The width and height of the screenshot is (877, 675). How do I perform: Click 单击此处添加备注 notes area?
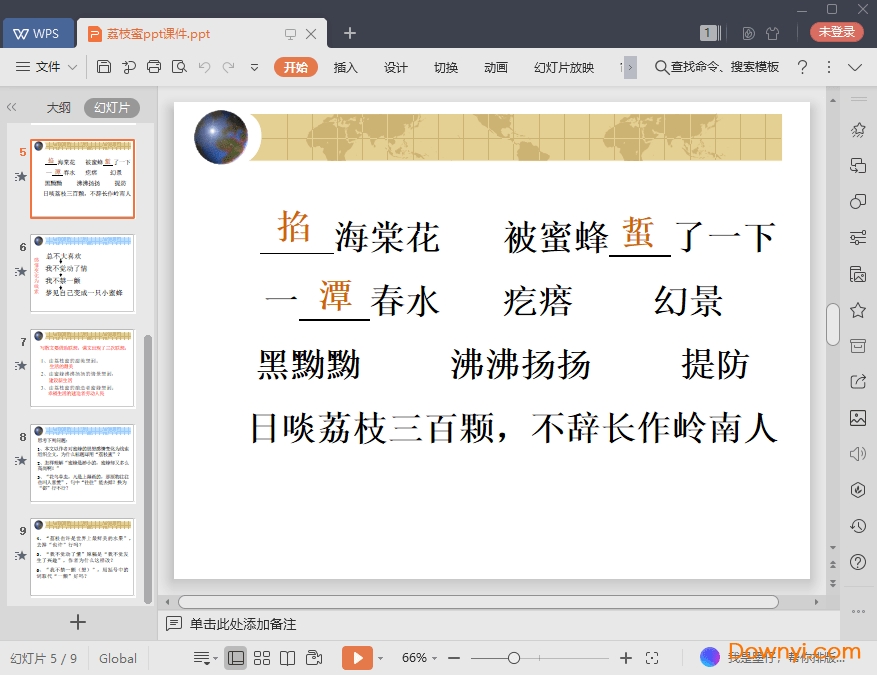point(243,624)
